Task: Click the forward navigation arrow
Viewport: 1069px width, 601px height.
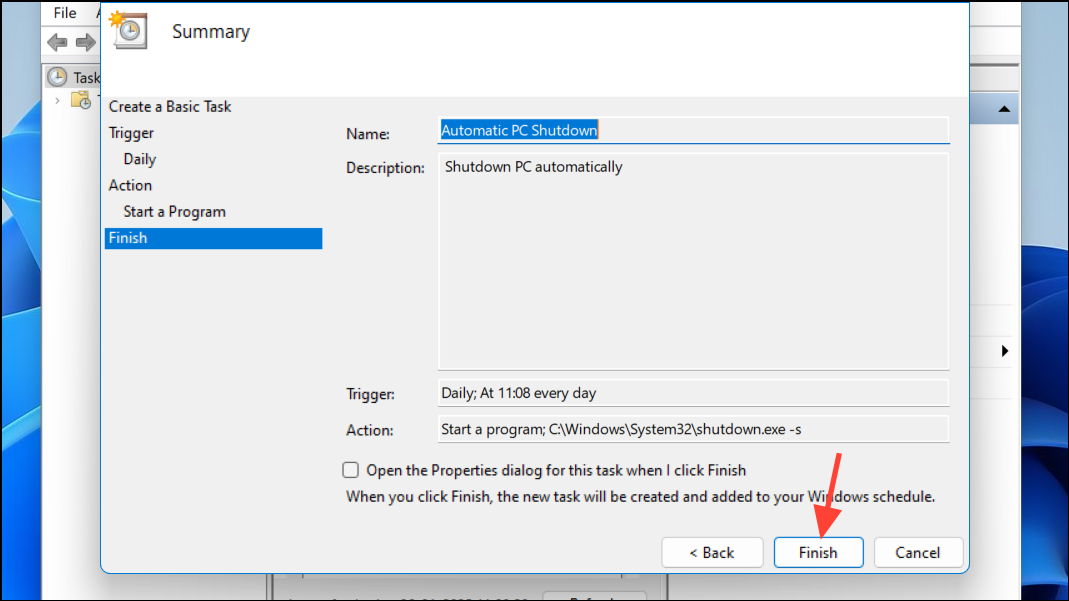Action: coord(85,42)
